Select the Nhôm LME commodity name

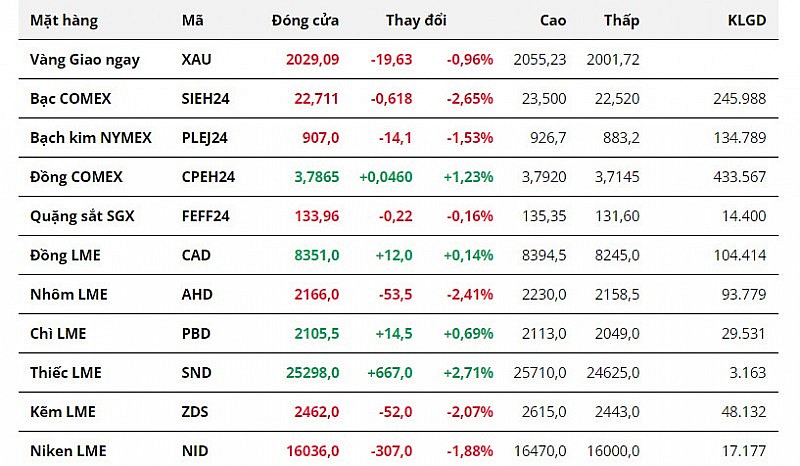click(69, 294)
